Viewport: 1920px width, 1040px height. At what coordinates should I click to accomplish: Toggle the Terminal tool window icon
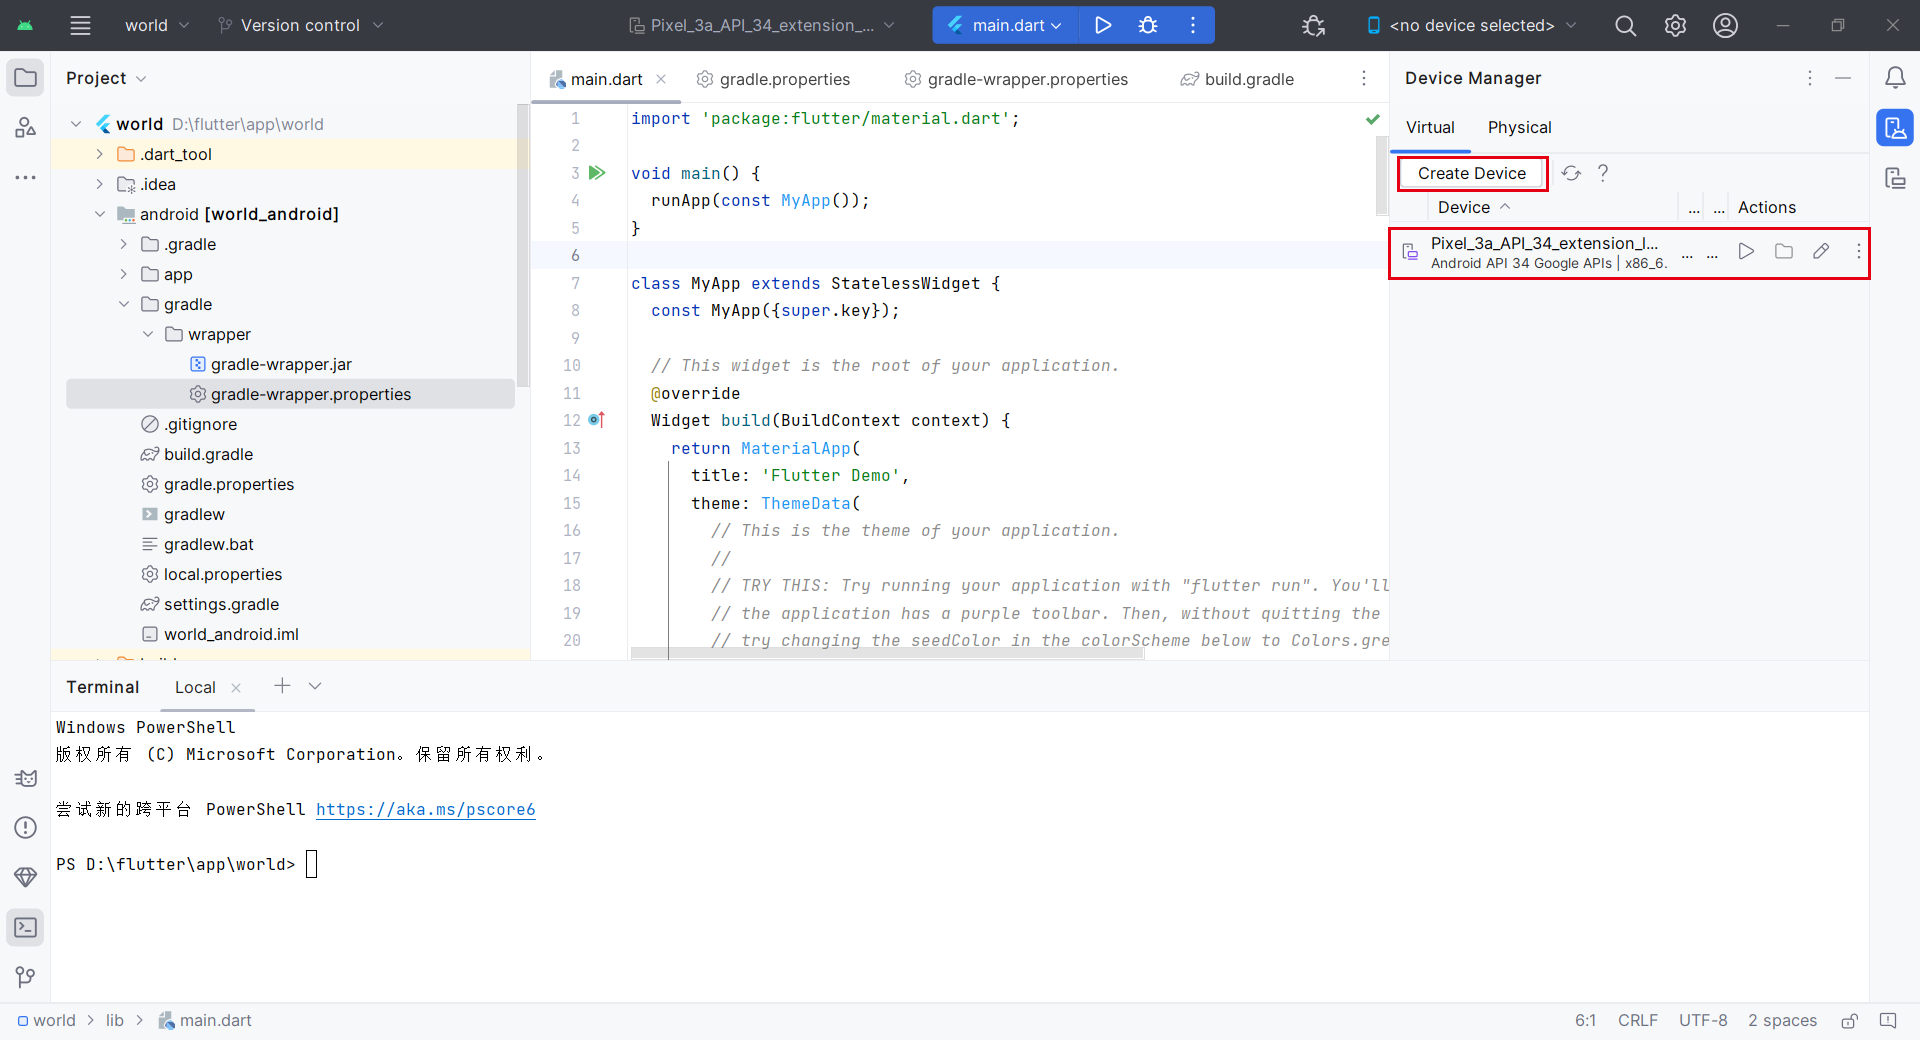pyautogui.click(x=26, y=927)
